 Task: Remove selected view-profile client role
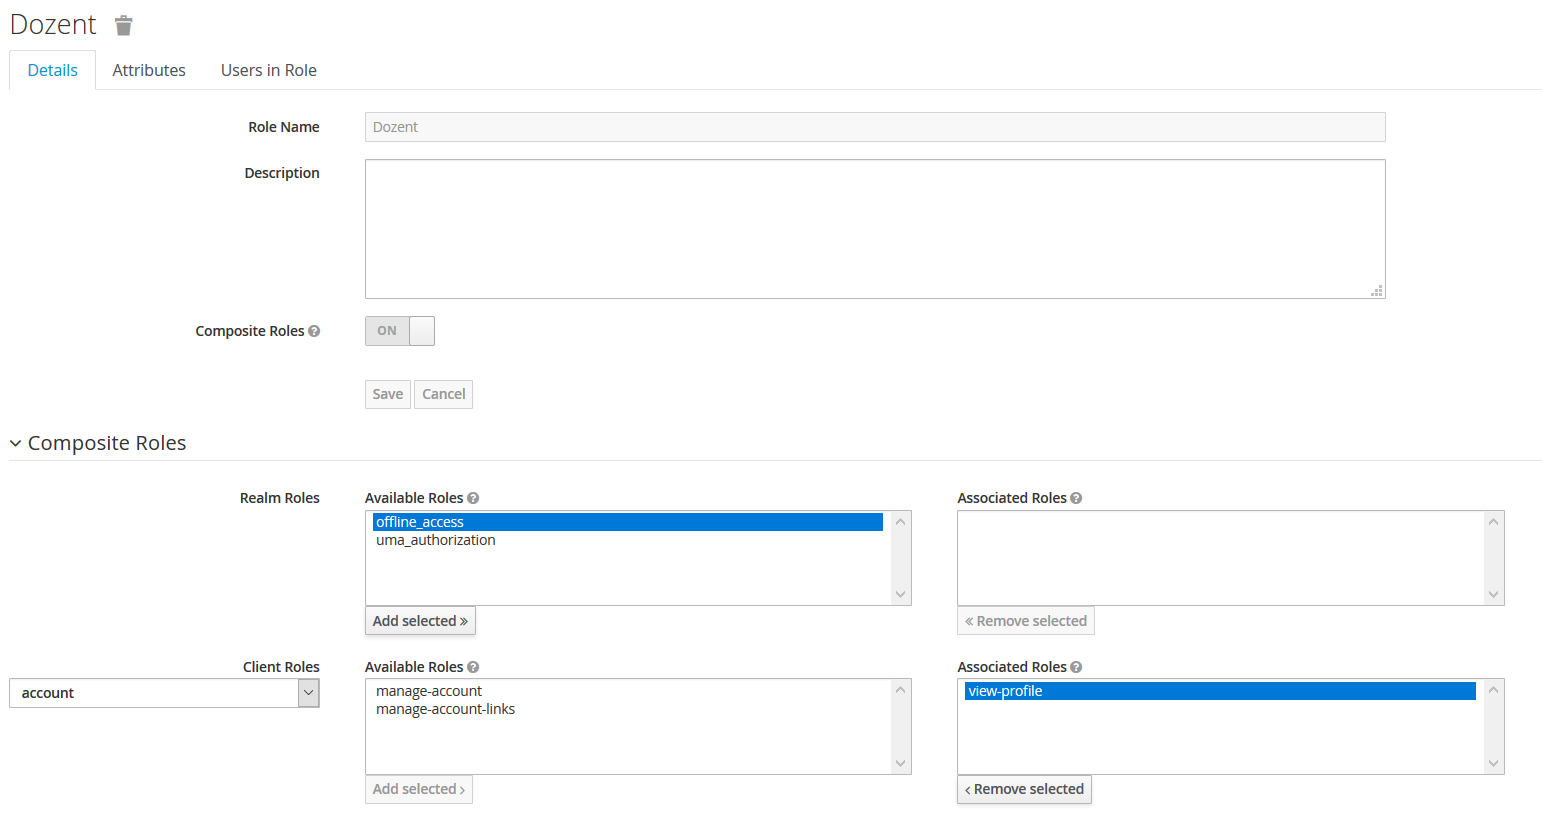pyautogui.click(x=1024, y=789)
